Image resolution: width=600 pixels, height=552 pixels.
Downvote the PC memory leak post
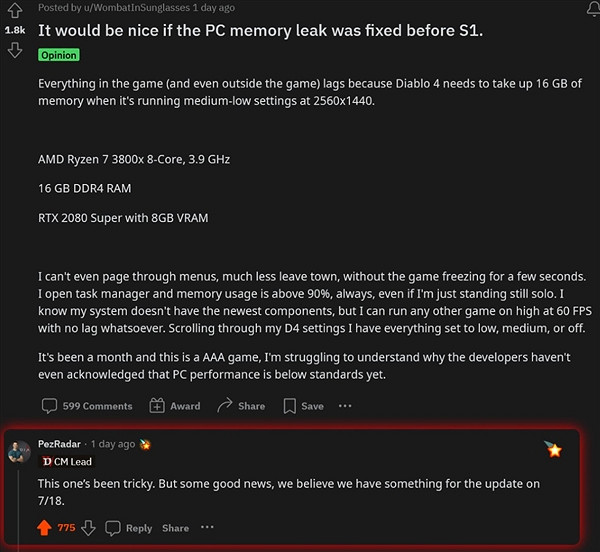14,50
